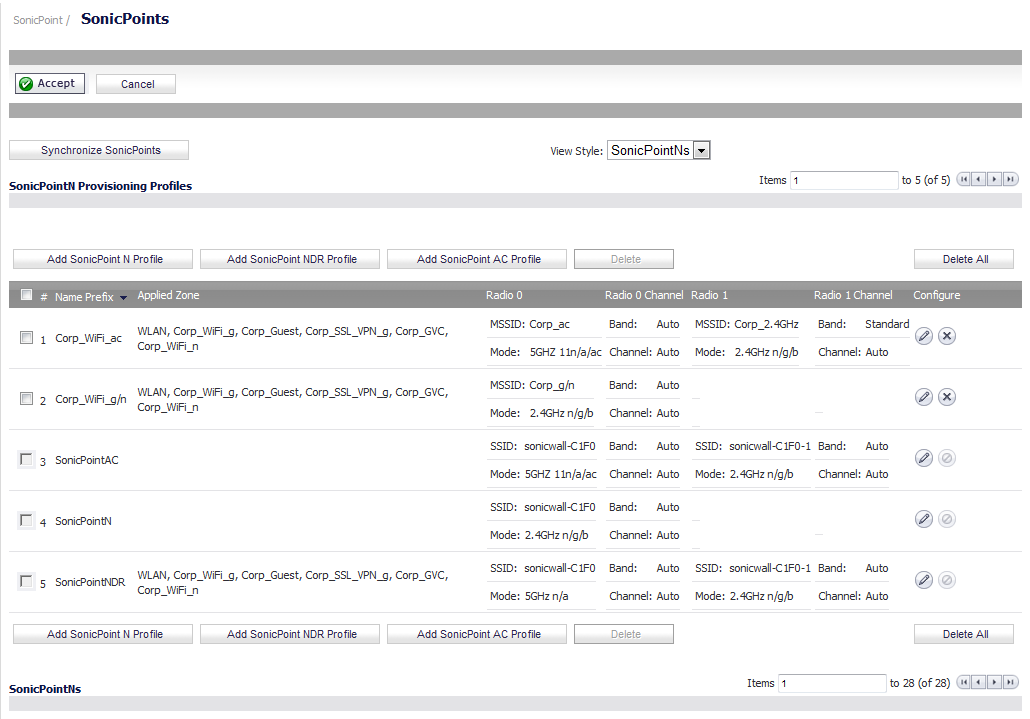Click bottom Add SonicPoint N Profile button
Image resolution: width=1030 pixels, height=719 pixels.
coord(103,634)
